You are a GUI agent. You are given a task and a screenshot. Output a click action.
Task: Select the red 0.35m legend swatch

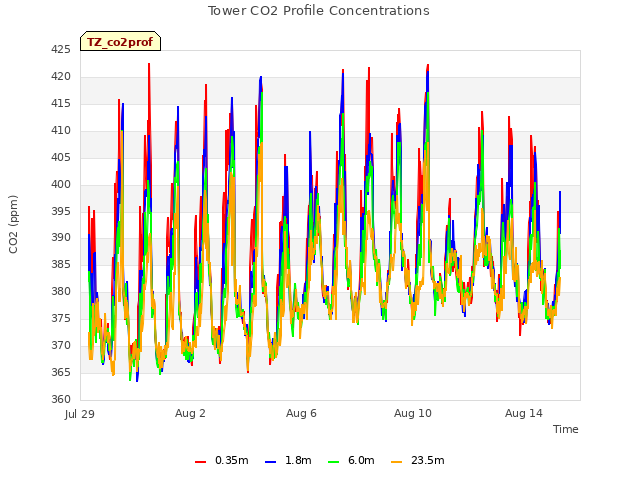click(x=200, y=462)
